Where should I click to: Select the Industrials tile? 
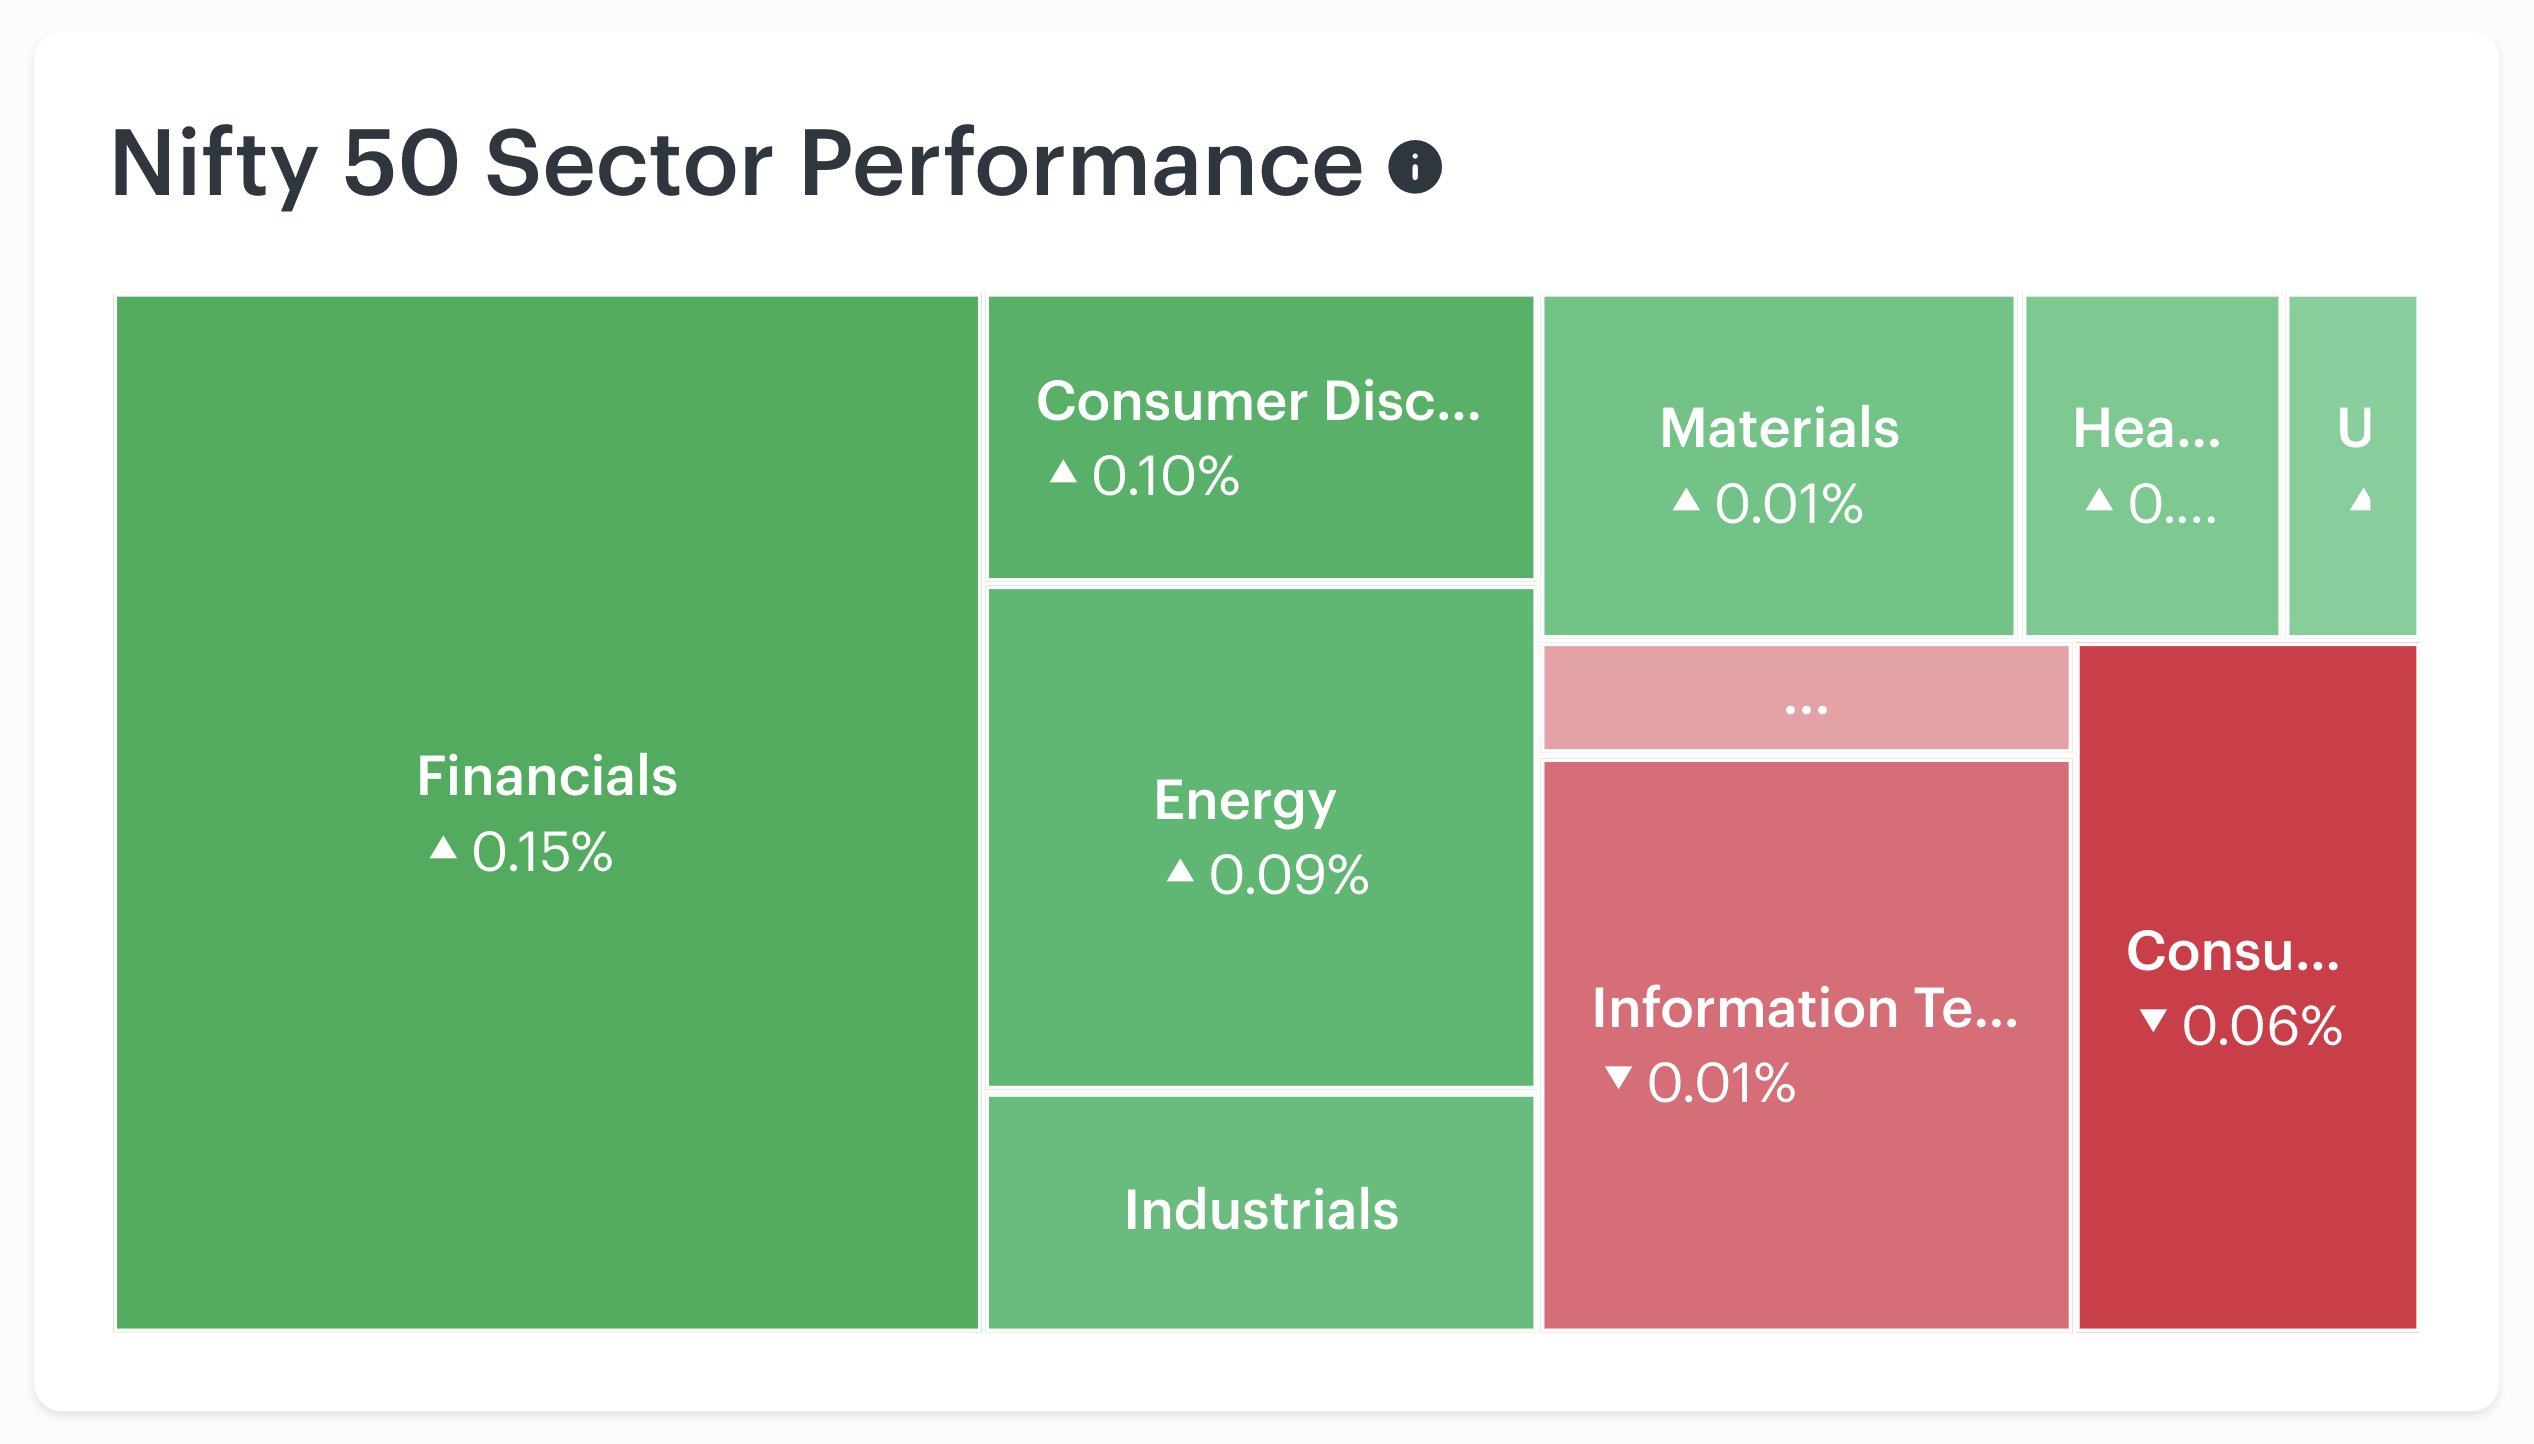[x=1260, y=1212]
